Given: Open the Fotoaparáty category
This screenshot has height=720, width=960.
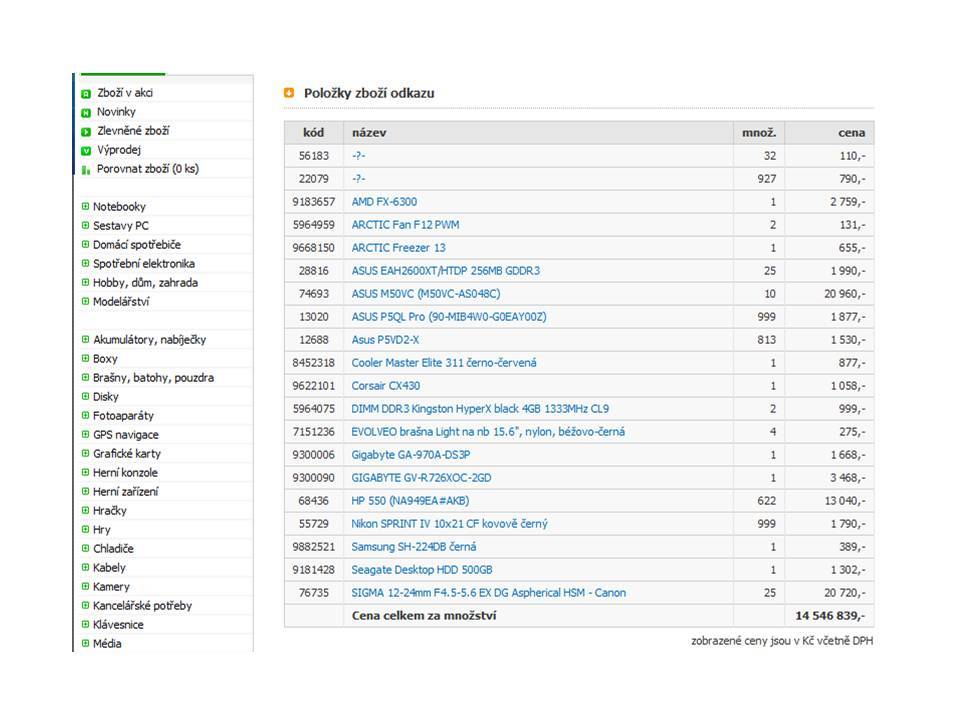Looking at the screenshot, I should point(123,416).
